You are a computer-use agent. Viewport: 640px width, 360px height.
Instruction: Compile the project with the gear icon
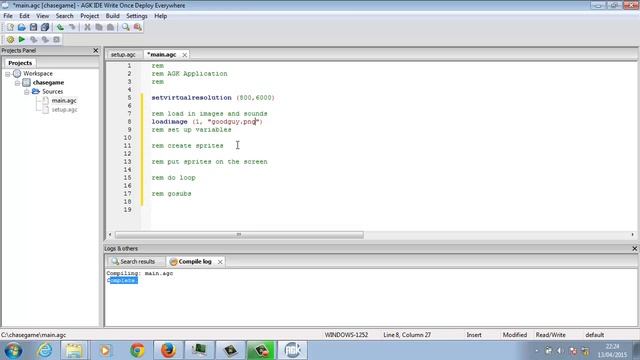click(10, 40)
